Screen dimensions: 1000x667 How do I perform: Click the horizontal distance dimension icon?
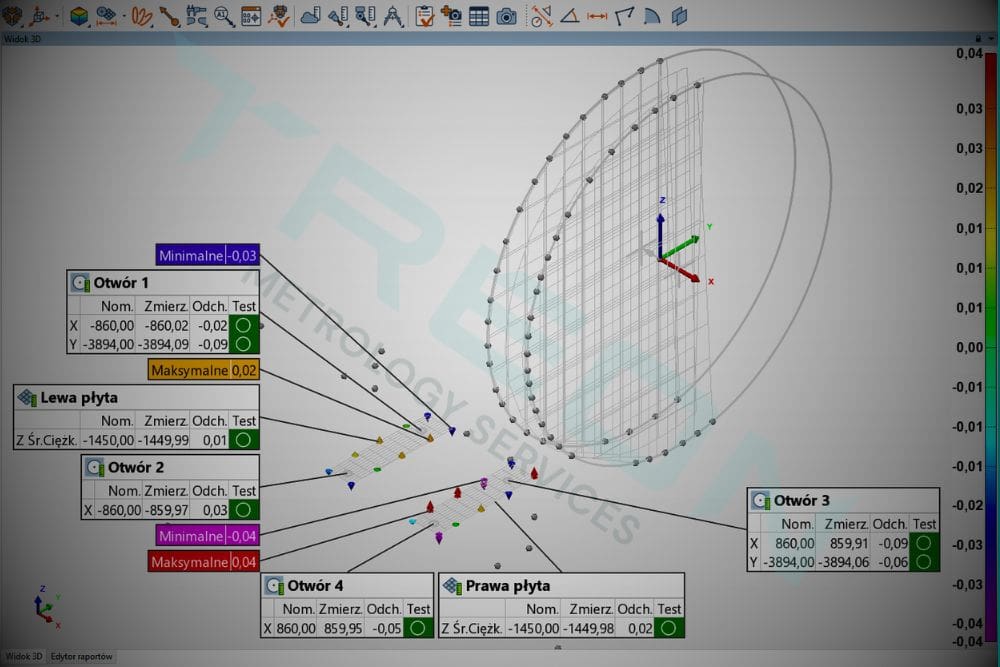coord(597,15)
